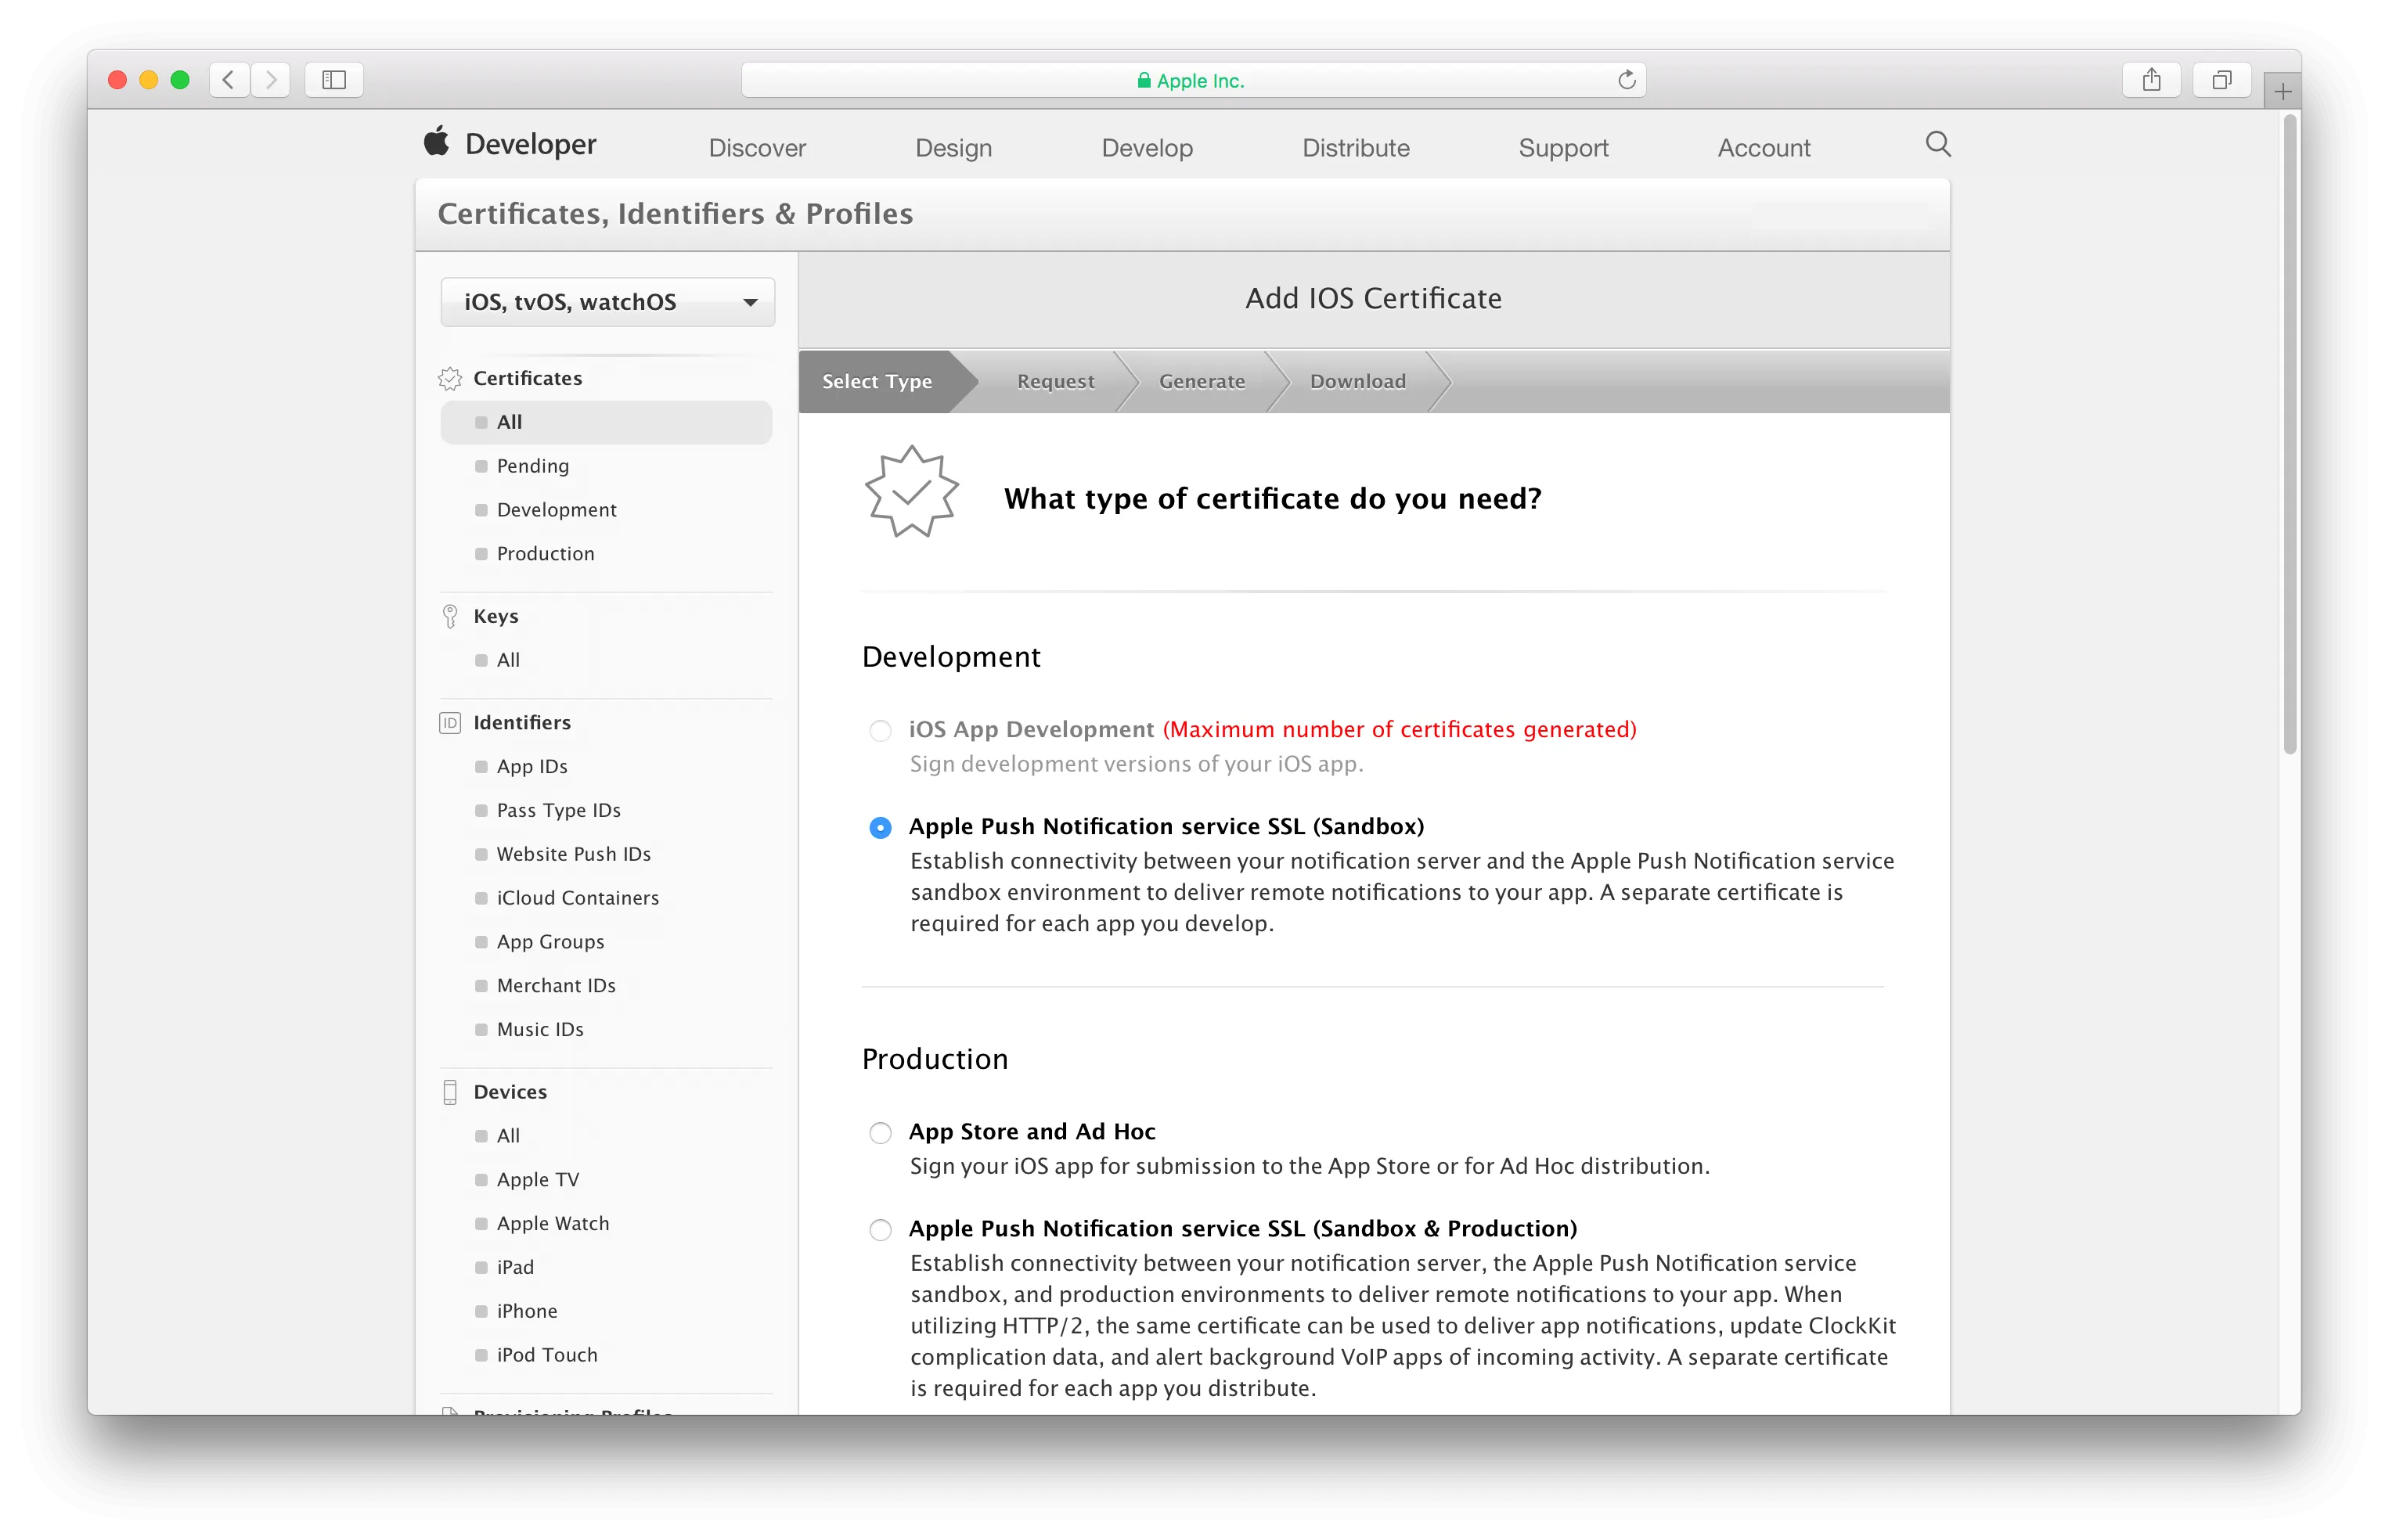Open Website Push IDs
Image resolution: width=2389 pixels, height=1540 pixels.
573,854
